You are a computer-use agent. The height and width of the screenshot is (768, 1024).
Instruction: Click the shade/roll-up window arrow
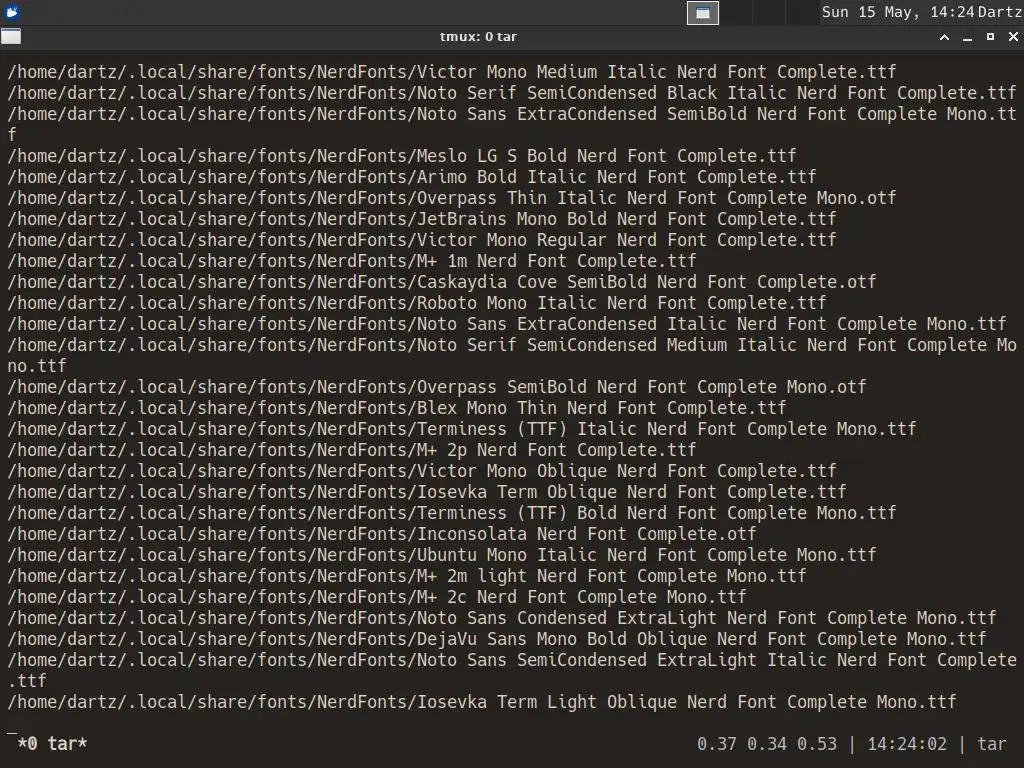coord(944,37)
